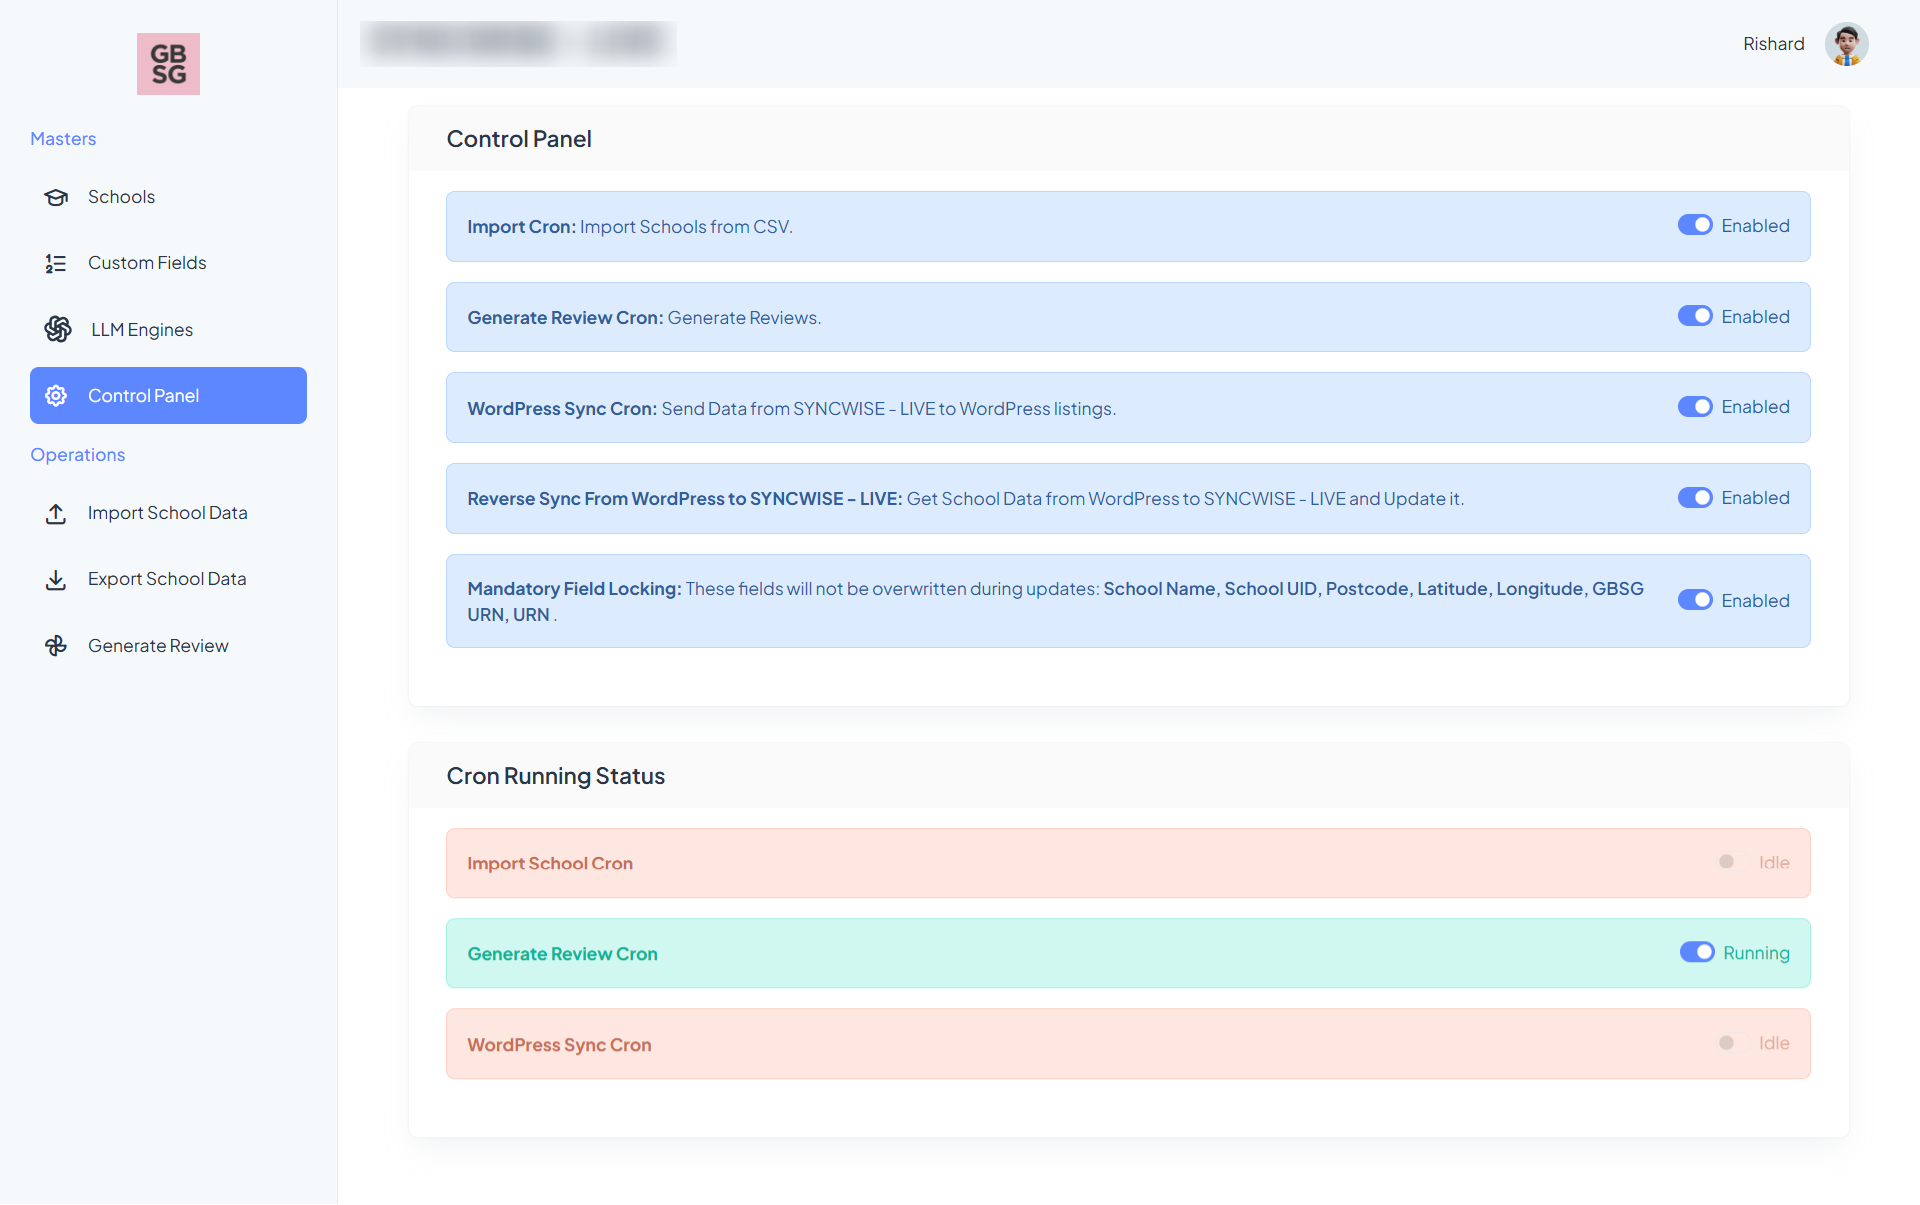Click the 'Running' status text
The width and height of the screenshot is (1920, 1205).
(1756, 953)
